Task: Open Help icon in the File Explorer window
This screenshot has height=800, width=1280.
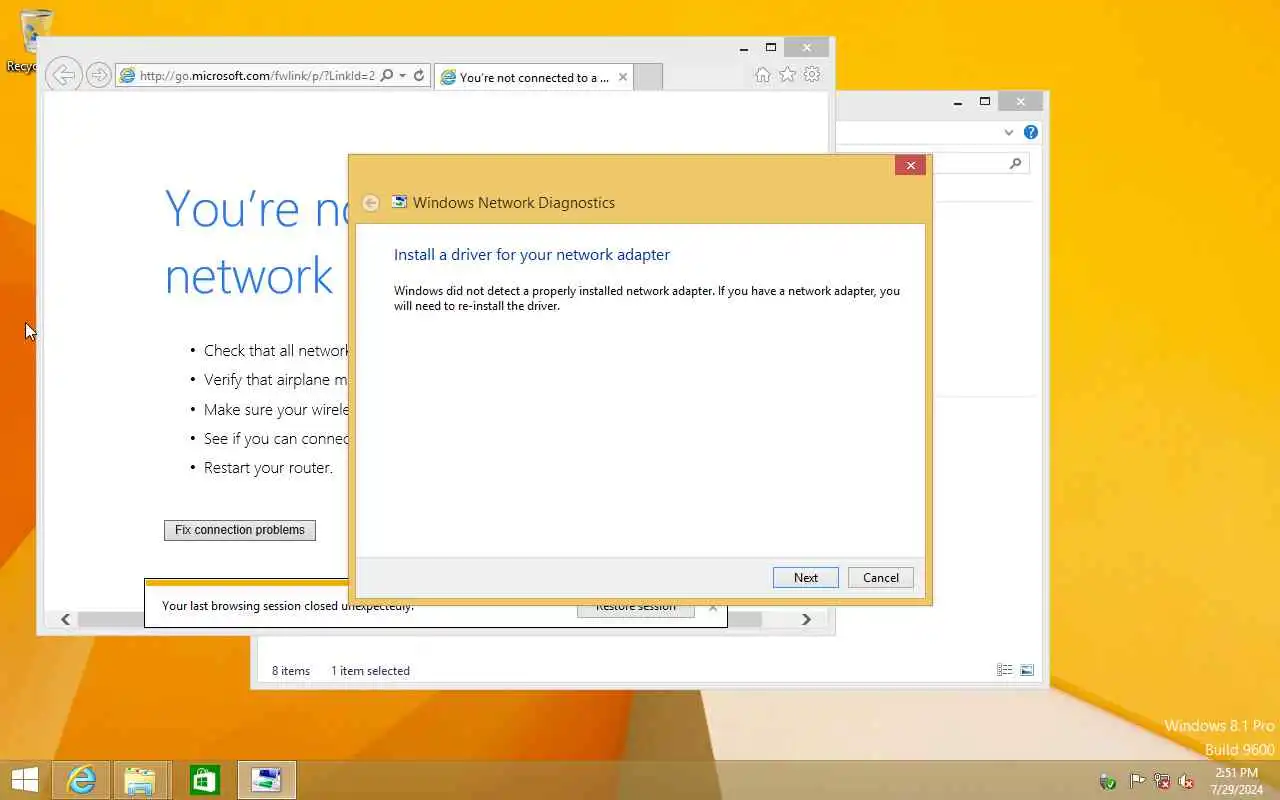Action: click(x=1031, y=132)
